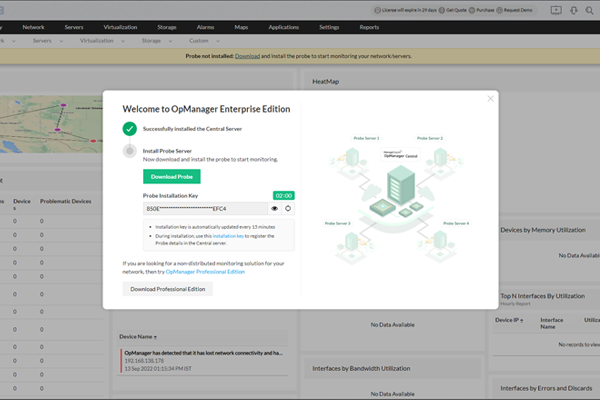The image size is (600, 400).
Task: Click the license expiry notice
Action: 406,10
